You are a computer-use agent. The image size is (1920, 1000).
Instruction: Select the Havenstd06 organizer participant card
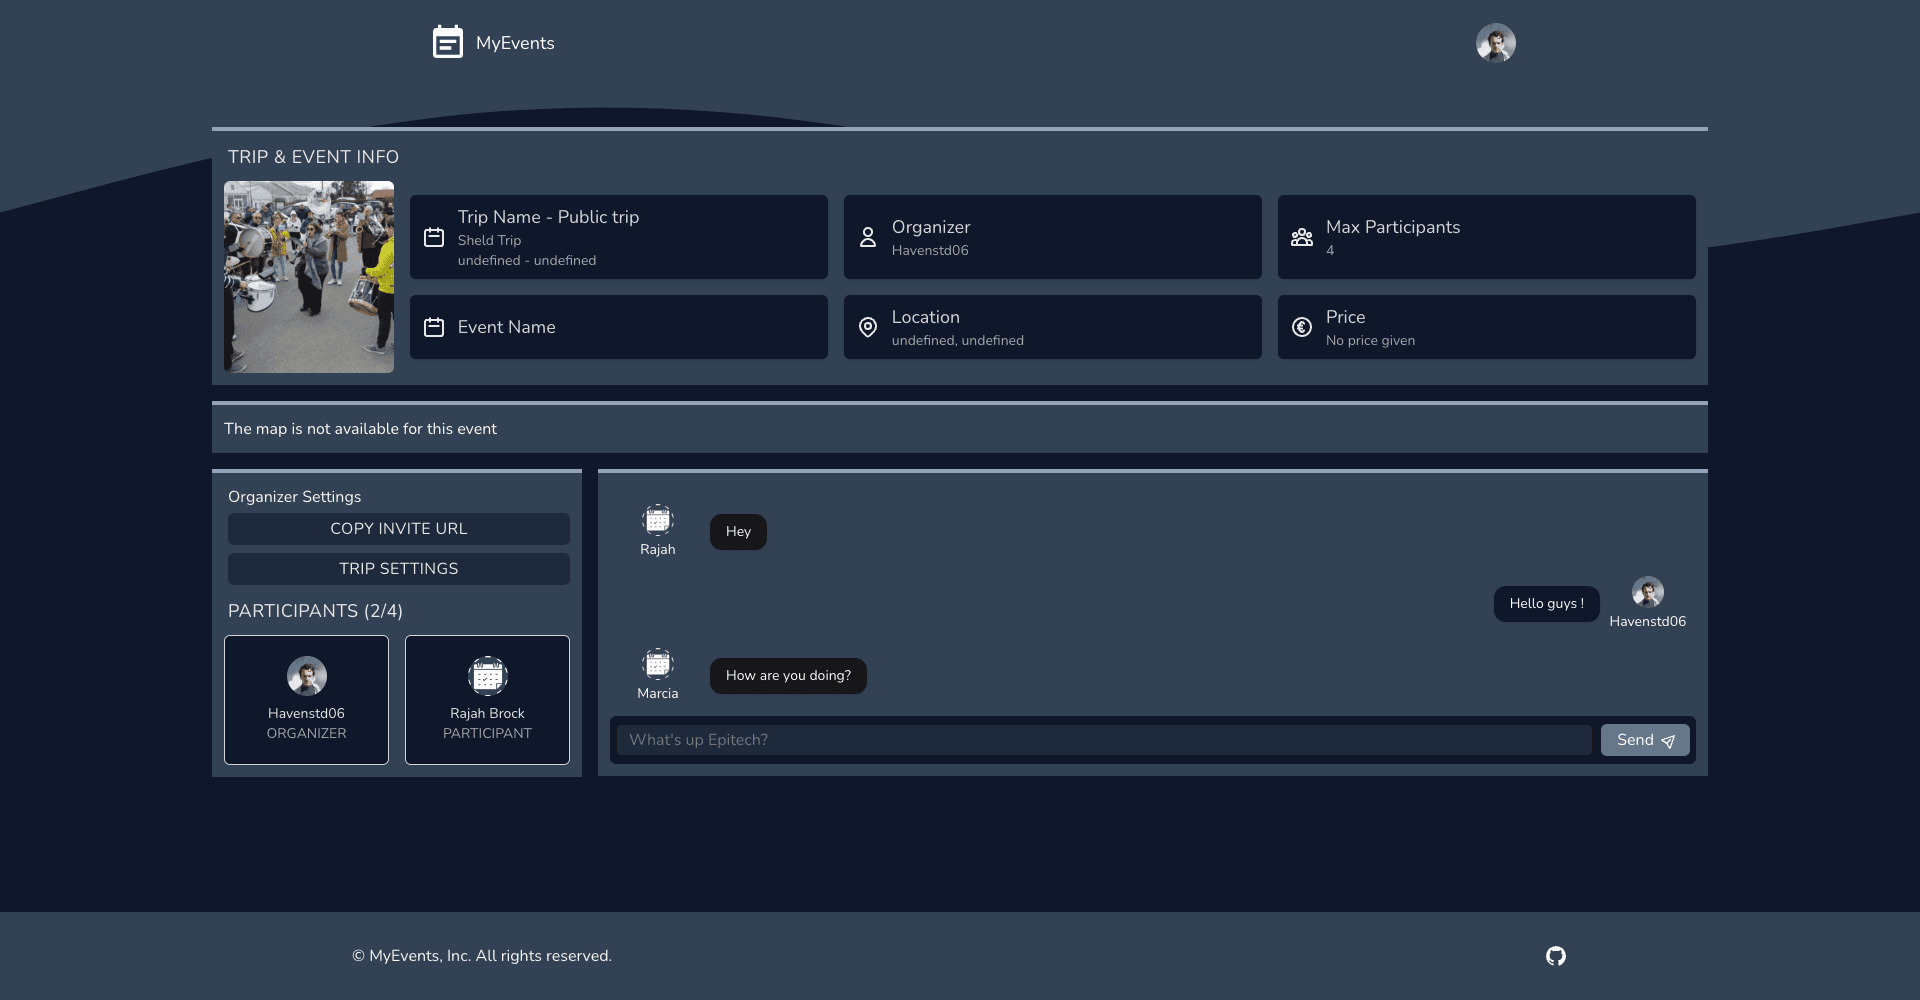[x=306, y=700]
